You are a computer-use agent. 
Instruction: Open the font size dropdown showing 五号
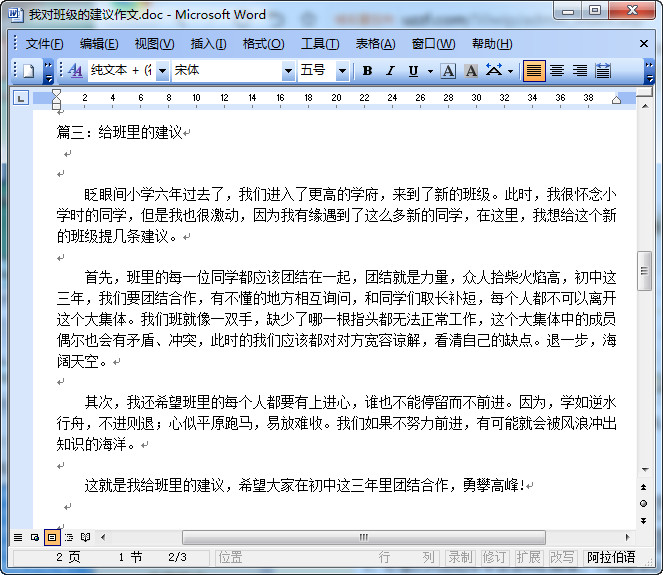342,71
